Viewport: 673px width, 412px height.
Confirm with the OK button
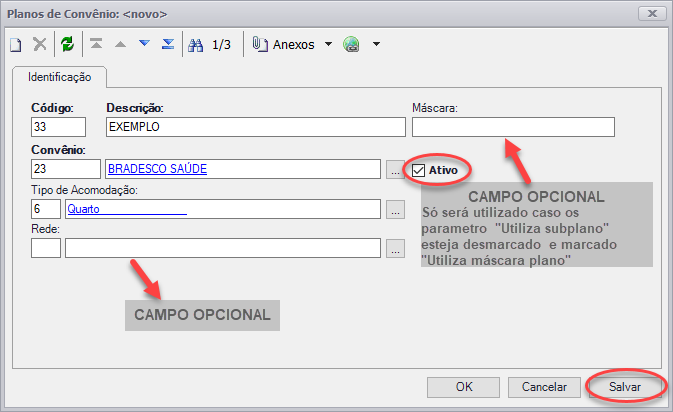pyautogui.click(x=464, y=387)
